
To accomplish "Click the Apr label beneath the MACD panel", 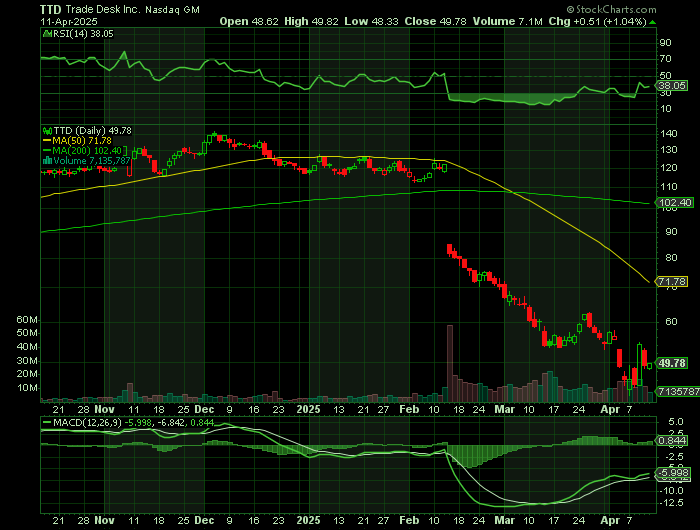I will (x=609, y=520).
